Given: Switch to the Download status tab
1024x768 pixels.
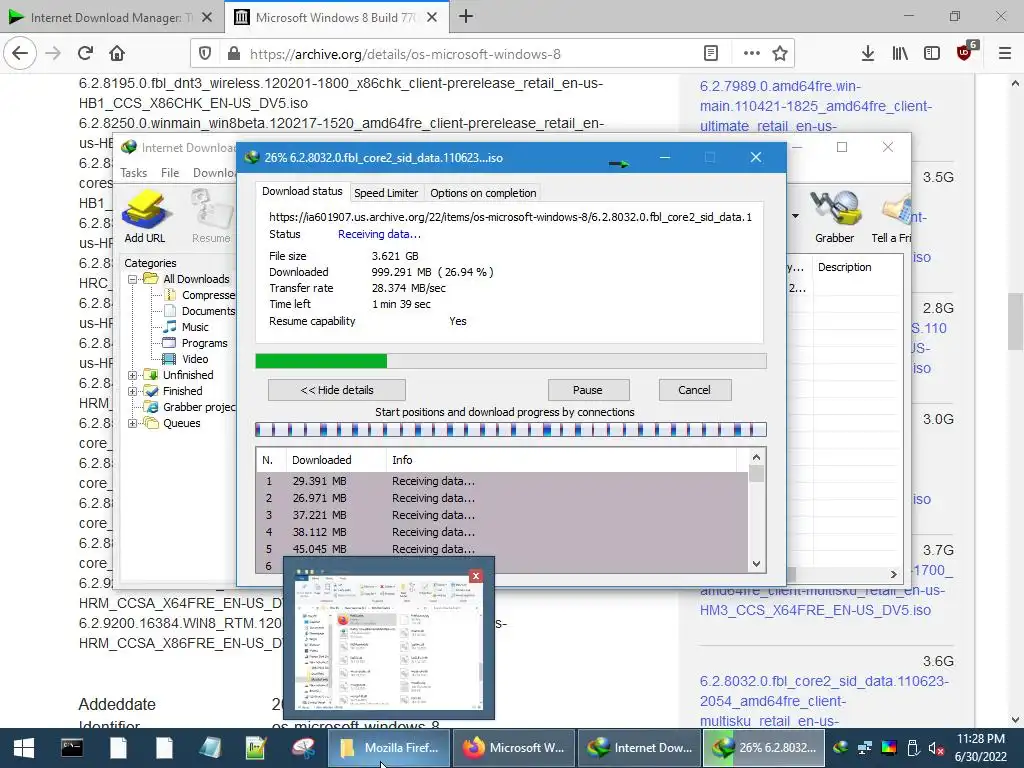Looking at the screenshot, I should [302, 191].
